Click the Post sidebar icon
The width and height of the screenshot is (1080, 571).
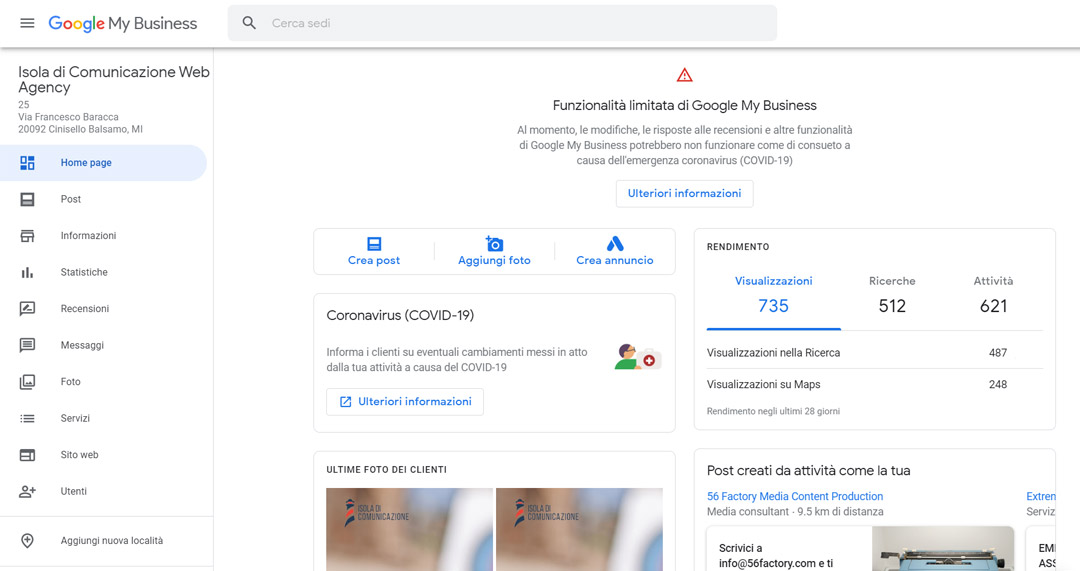coord(27,199)
